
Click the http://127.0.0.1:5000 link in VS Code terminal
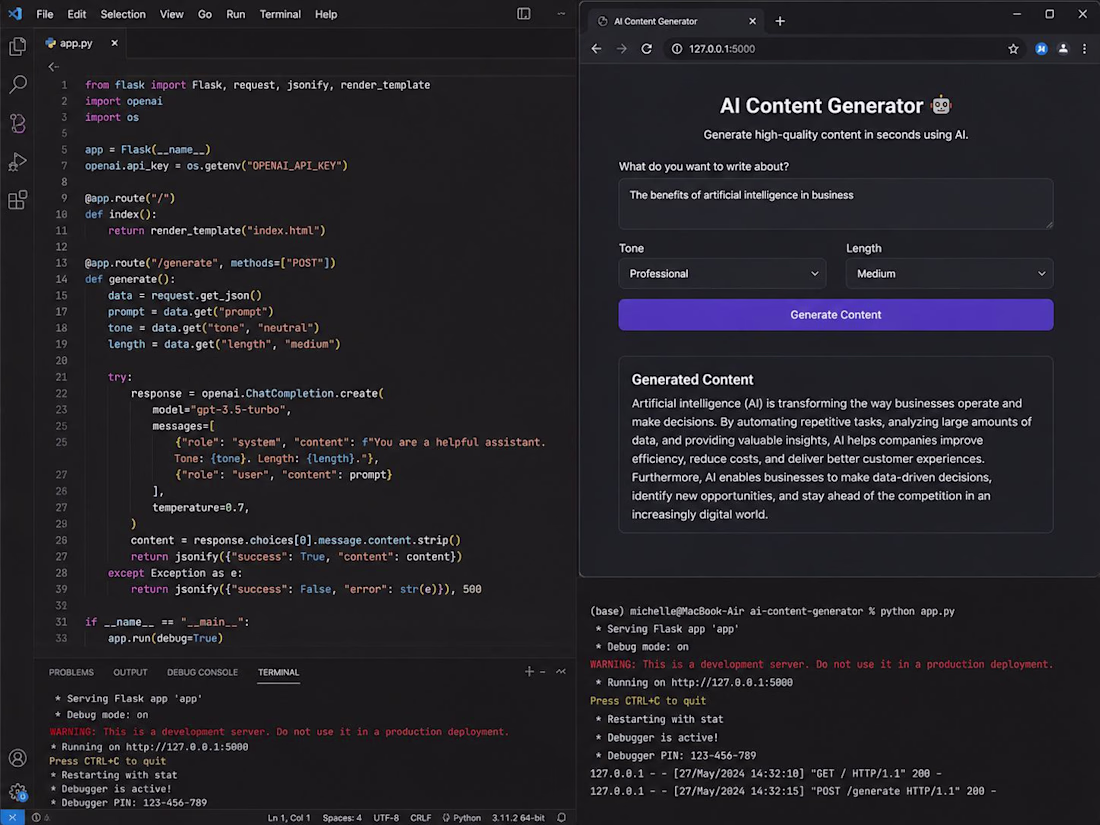(187, 747)
